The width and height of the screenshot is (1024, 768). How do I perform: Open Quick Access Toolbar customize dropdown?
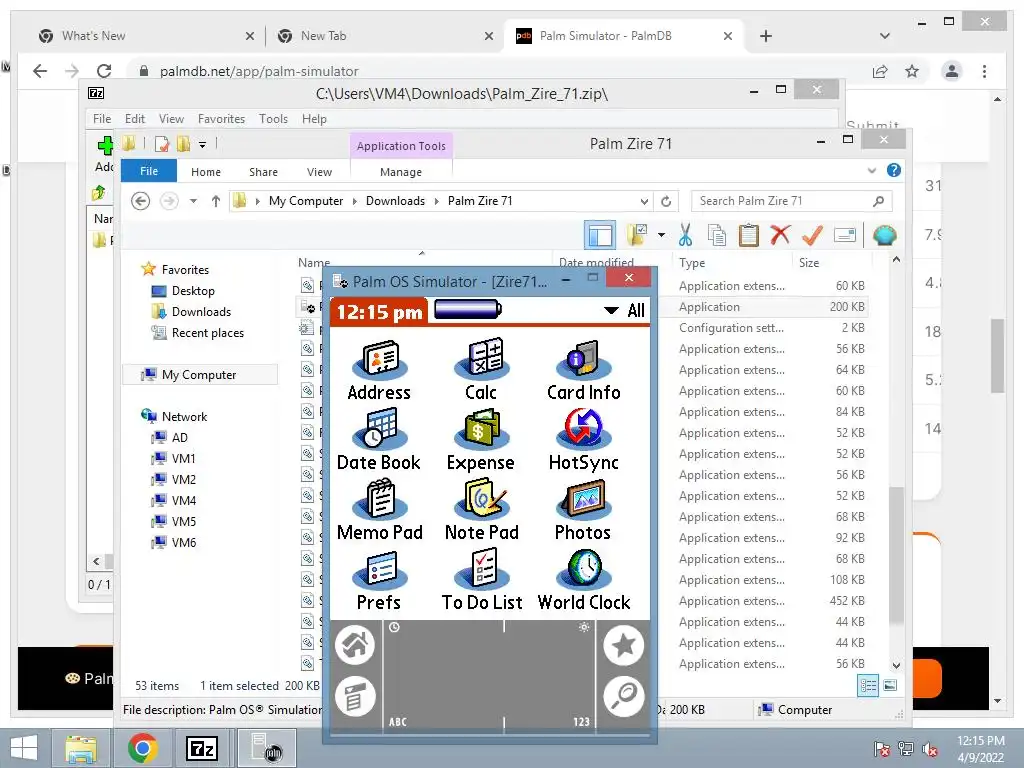202,144
